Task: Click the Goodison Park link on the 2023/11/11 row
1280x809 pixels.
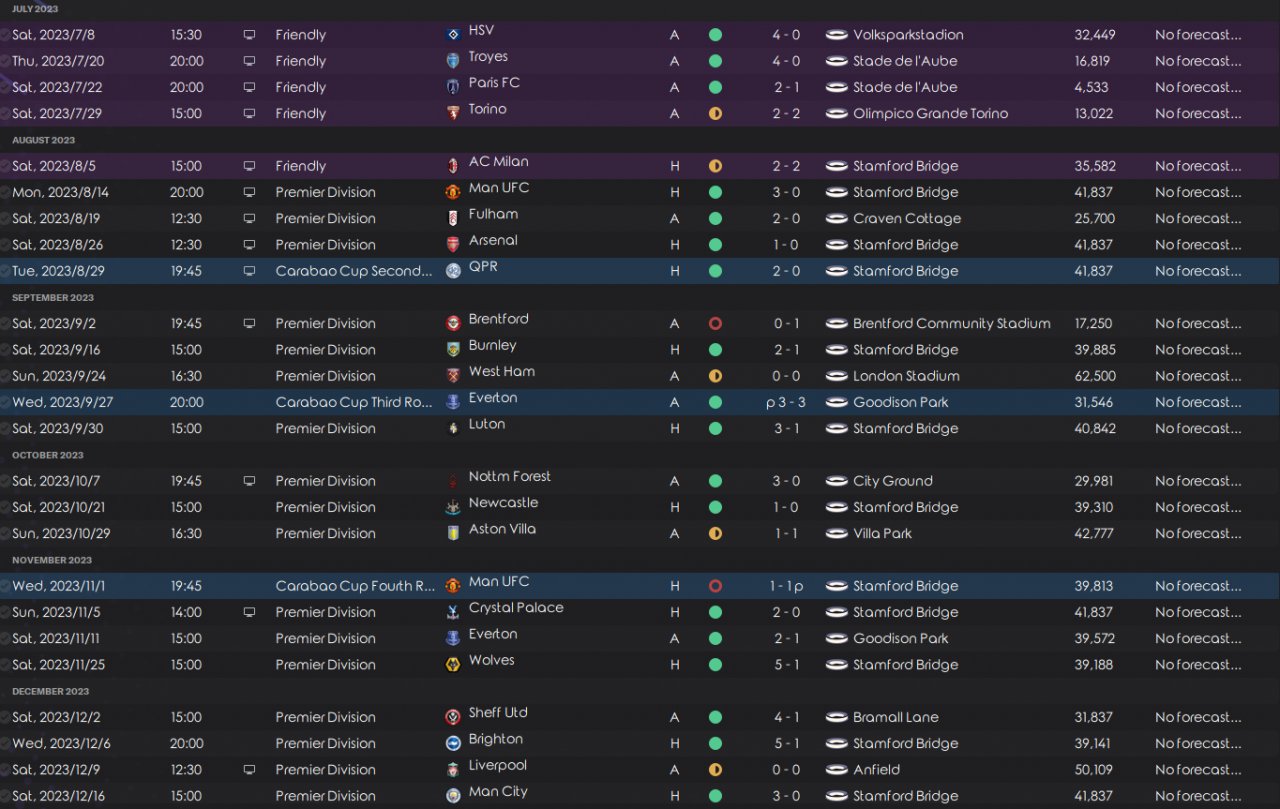Action: click(x=900, y=639)
